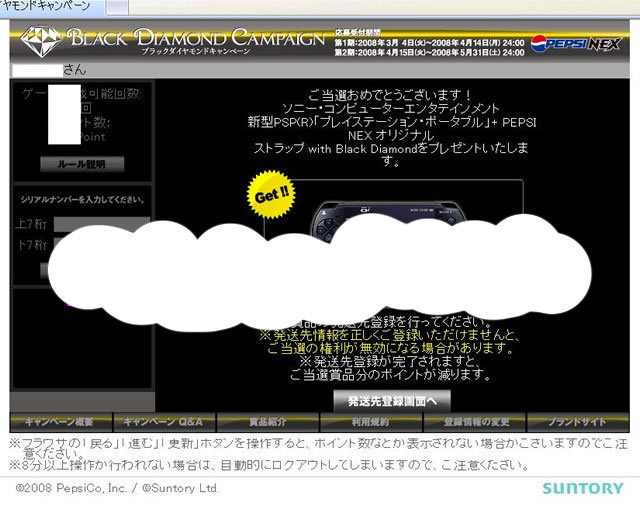Click the 発送先登録画面へ button
Image resolution: width=640 pixels, height=510 pixels.
[x=392, y=401]
